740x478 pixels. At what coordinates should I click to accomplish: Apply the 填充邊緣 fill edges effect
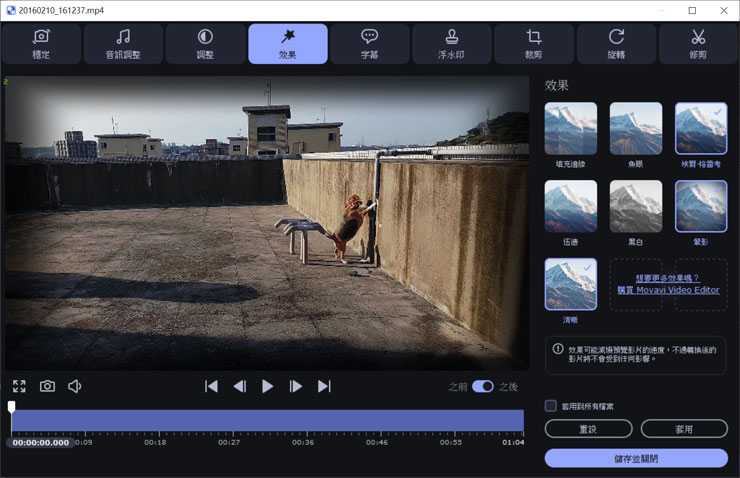click(571, 128)
